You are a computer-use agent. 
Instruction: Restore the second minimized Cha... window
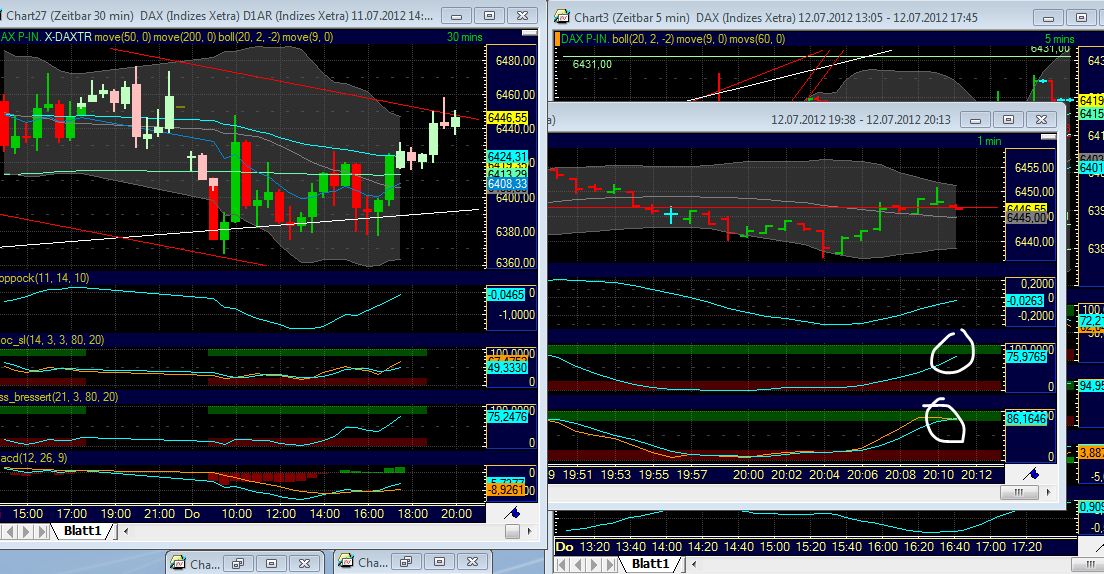406,561
